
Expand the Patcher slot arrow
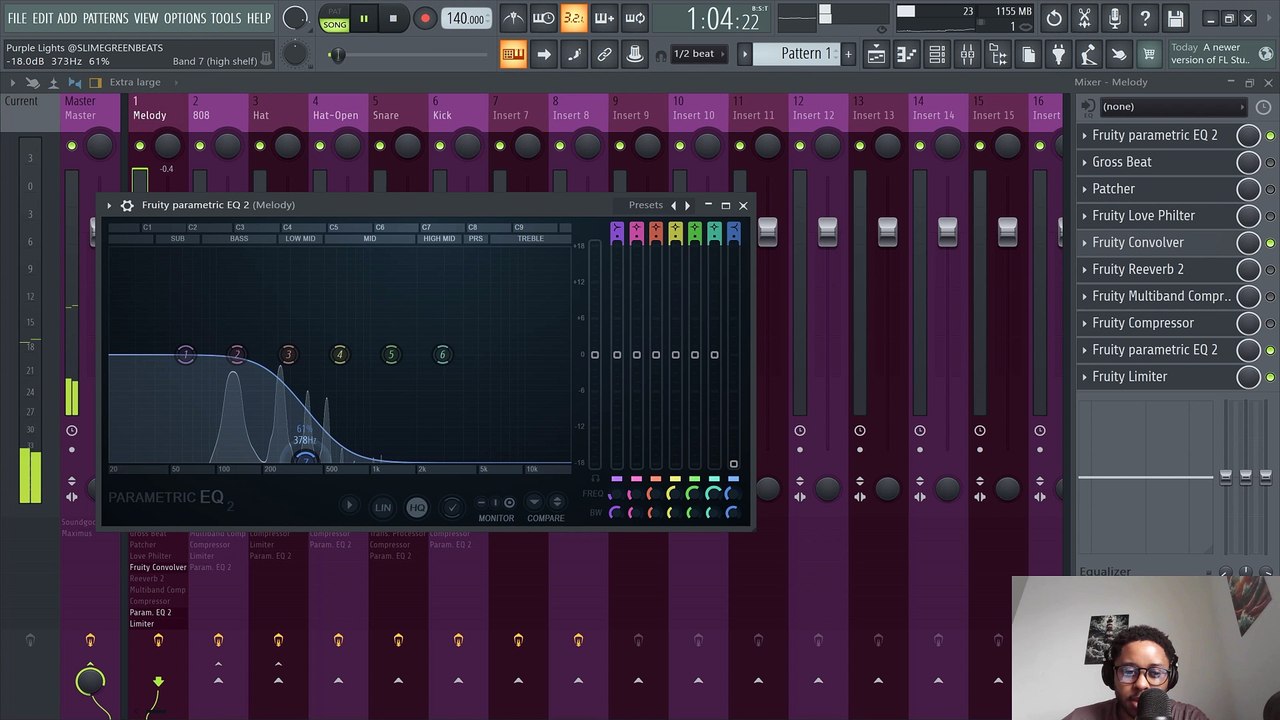pos(1084,189)
